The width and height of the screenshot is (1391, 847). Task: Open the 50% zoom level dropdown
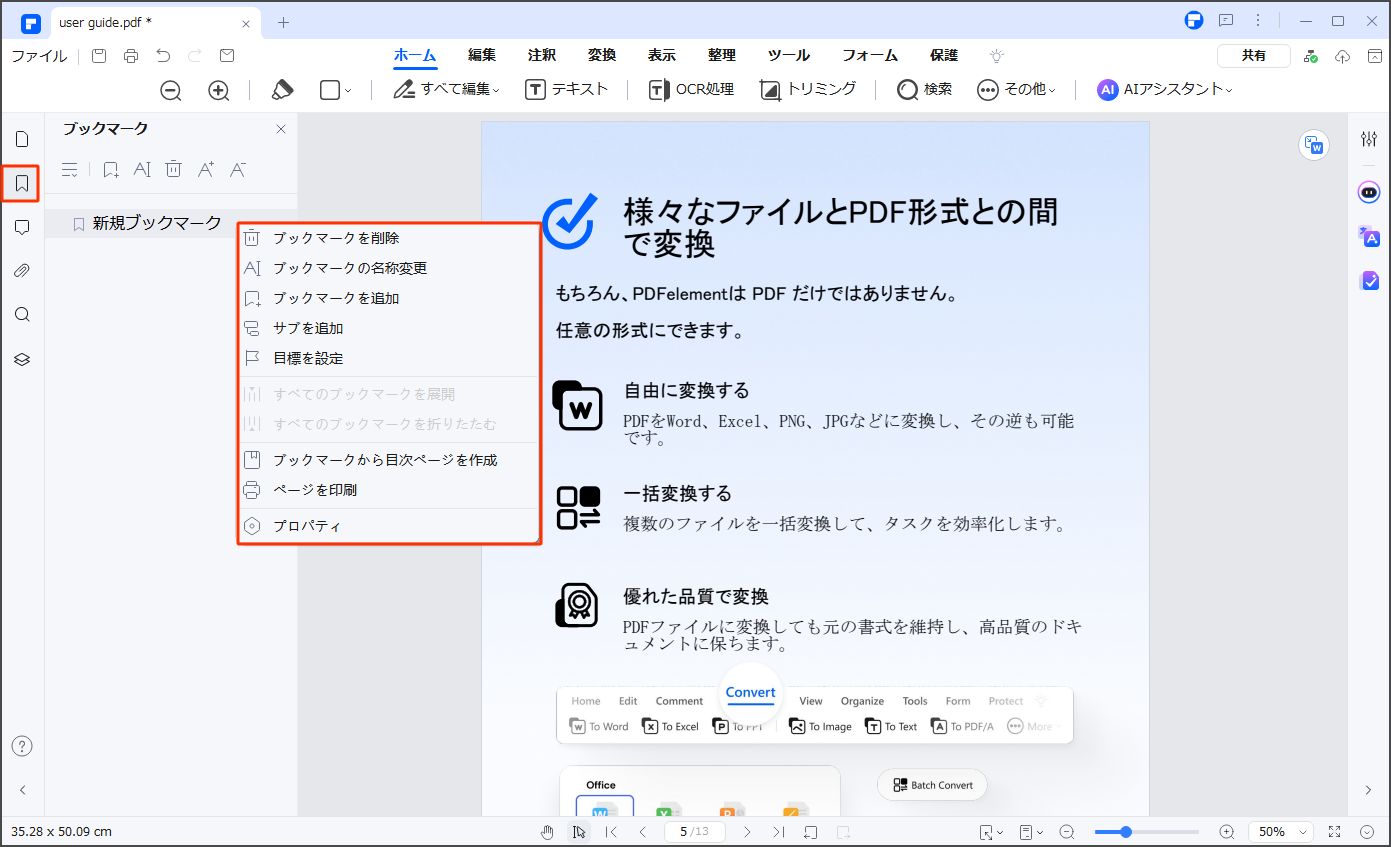1283,832
